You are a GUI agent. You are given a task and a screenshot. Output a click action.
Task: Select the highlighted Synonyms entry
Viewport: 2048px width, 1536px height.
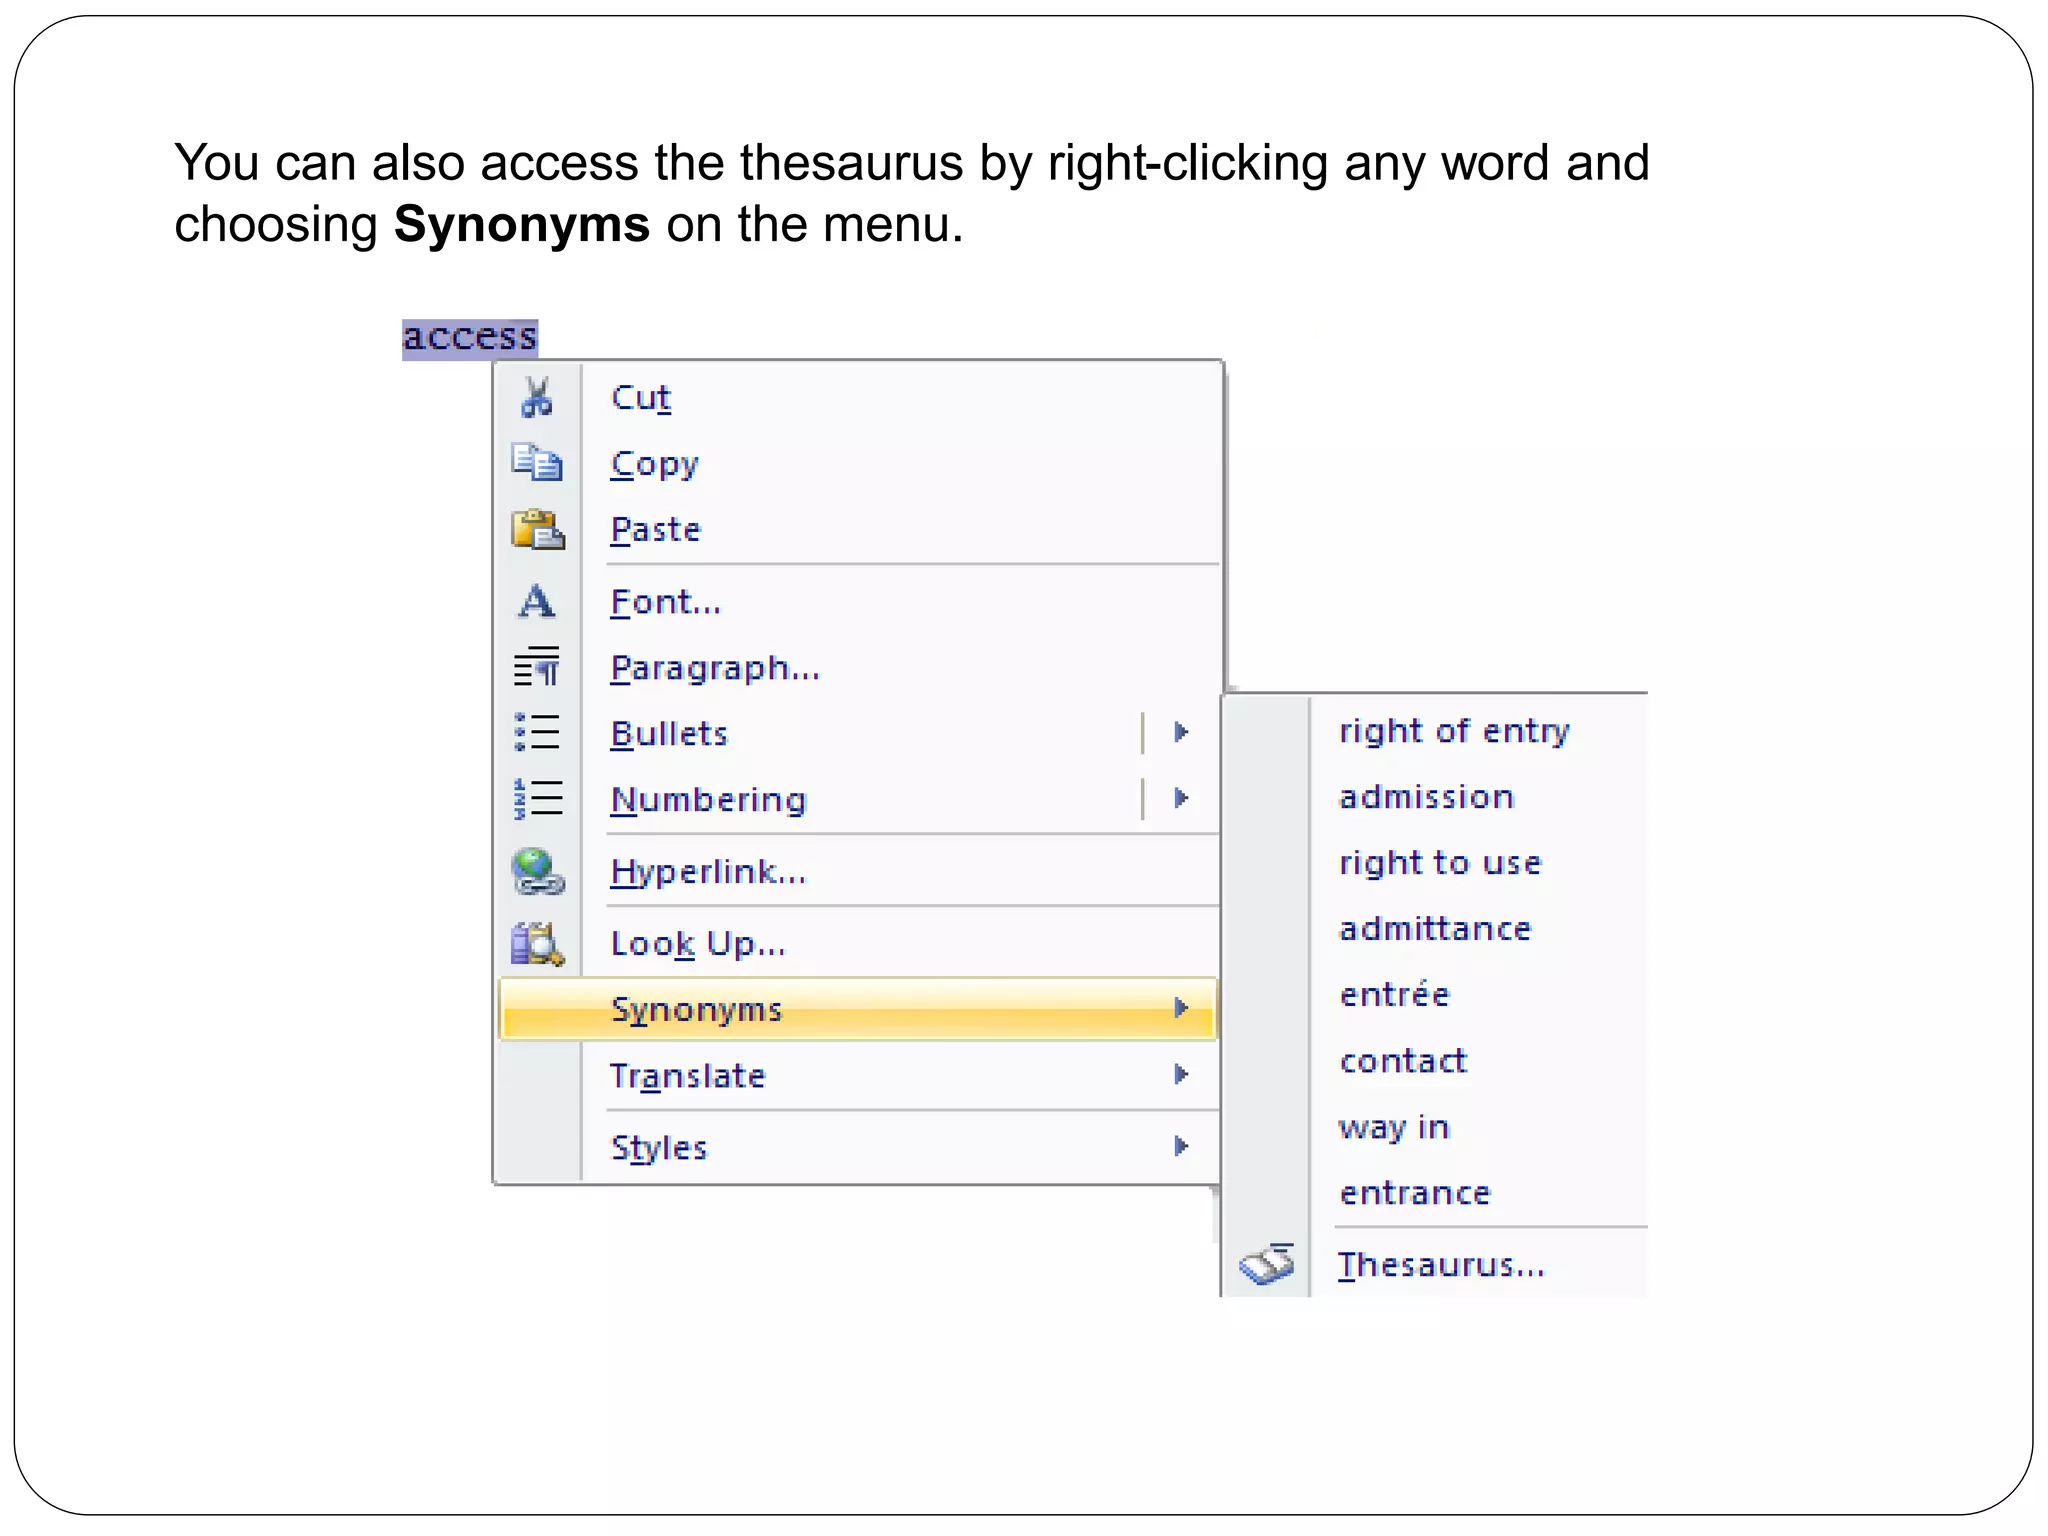coord(858,1009)
